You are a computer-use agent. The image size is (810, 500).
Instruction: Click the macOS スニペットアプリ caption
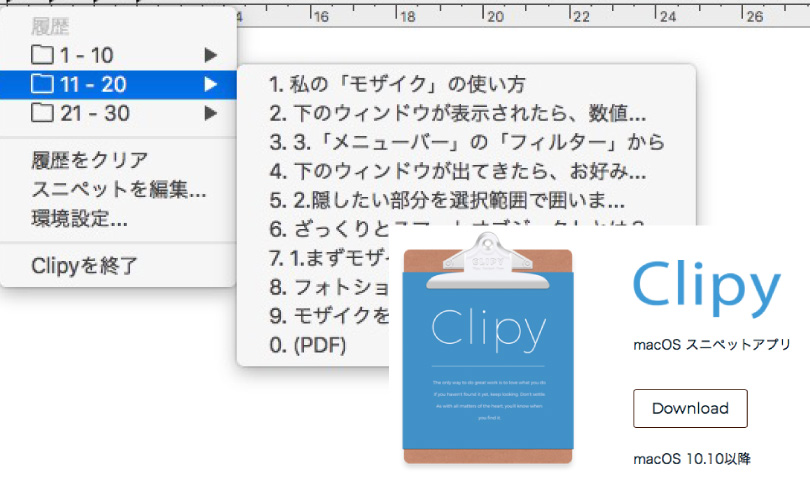pyautogui.click(x=712, y=345)
